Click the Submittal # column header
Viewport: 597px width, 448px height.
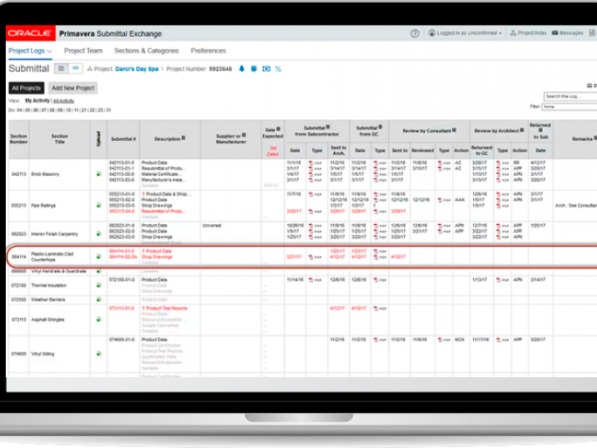[123, 139]
